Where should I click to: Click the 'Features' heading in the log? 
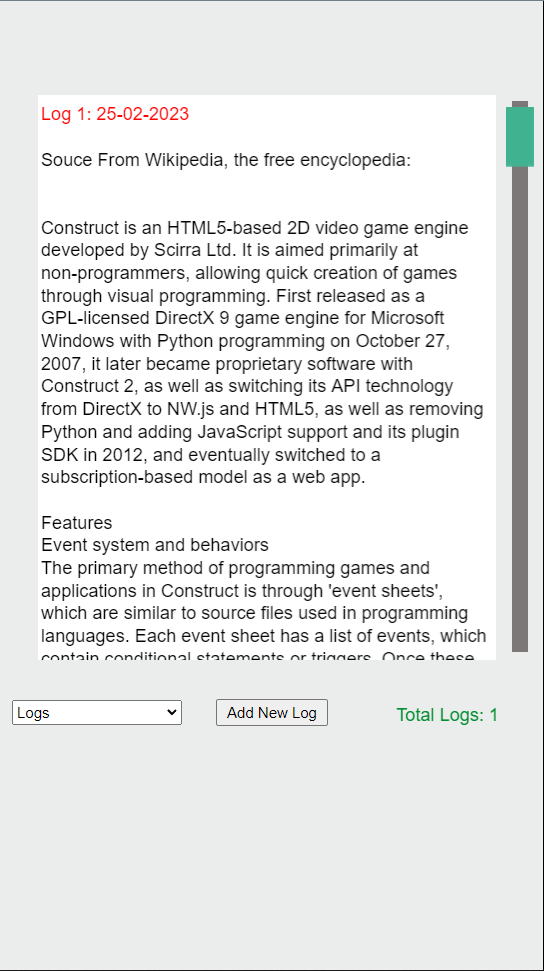click(x=76, y=523)
